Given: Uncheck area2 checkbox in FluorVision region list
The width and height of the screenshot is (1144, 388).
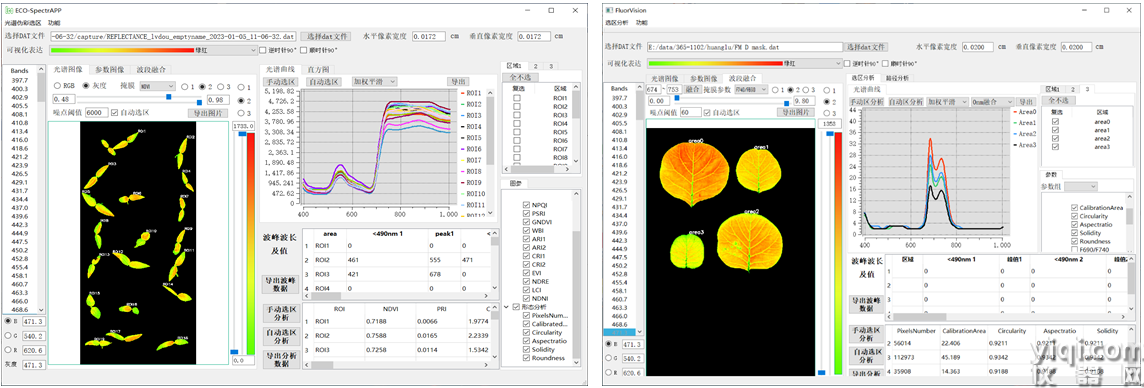Looking at the screenshot, I should [1055, 139].
